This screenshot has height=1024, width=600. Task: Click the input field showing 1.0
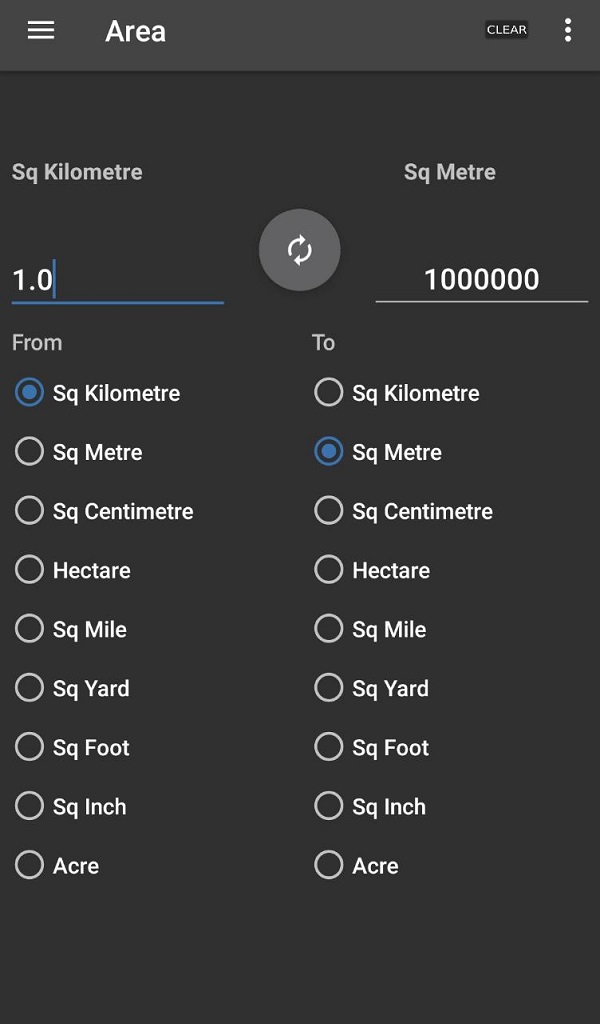(x=115, y=280)
